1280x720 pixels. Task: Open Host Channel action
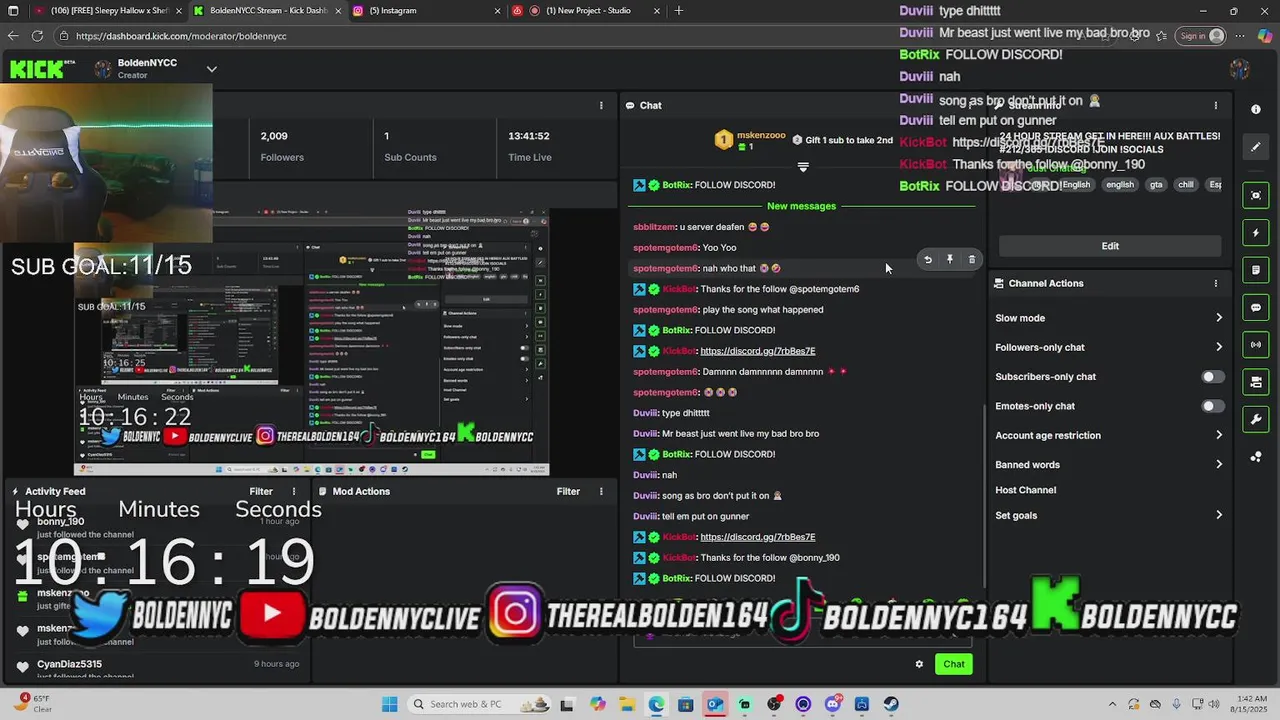click(x=1026, y=490)
